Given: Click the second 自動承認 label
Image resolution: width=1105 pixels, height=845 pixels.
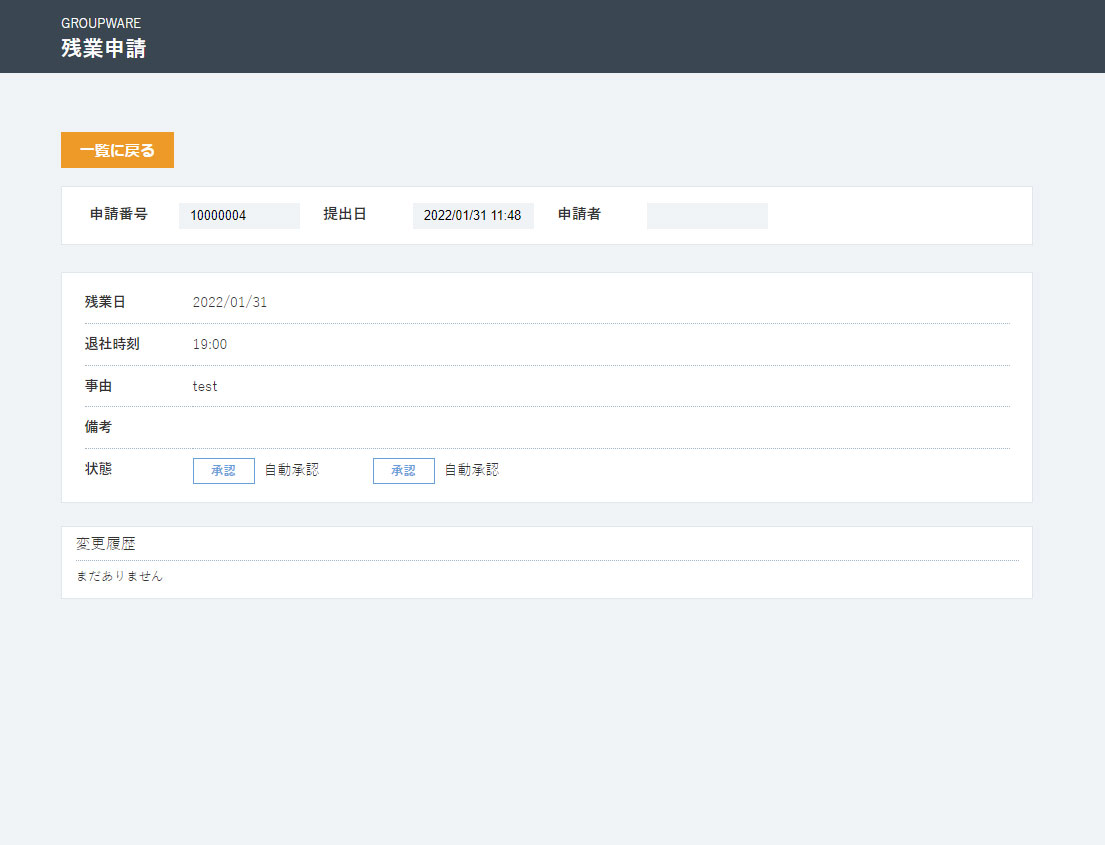Looking at the screenshot, I should [x=471, y=470].
